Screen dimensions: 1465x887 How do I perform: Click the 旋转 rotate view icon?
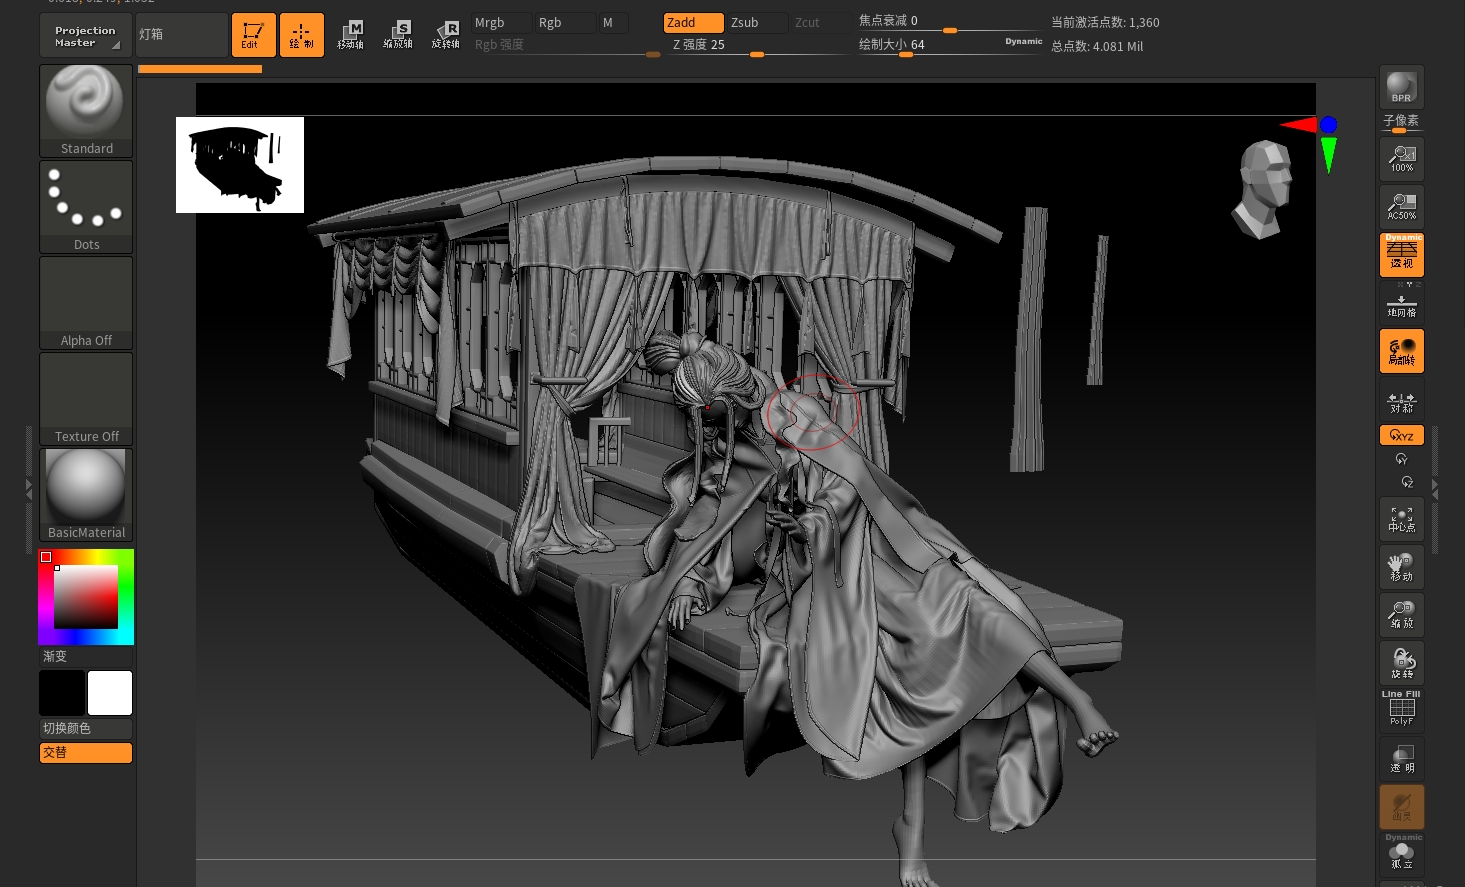point(1402,663)
